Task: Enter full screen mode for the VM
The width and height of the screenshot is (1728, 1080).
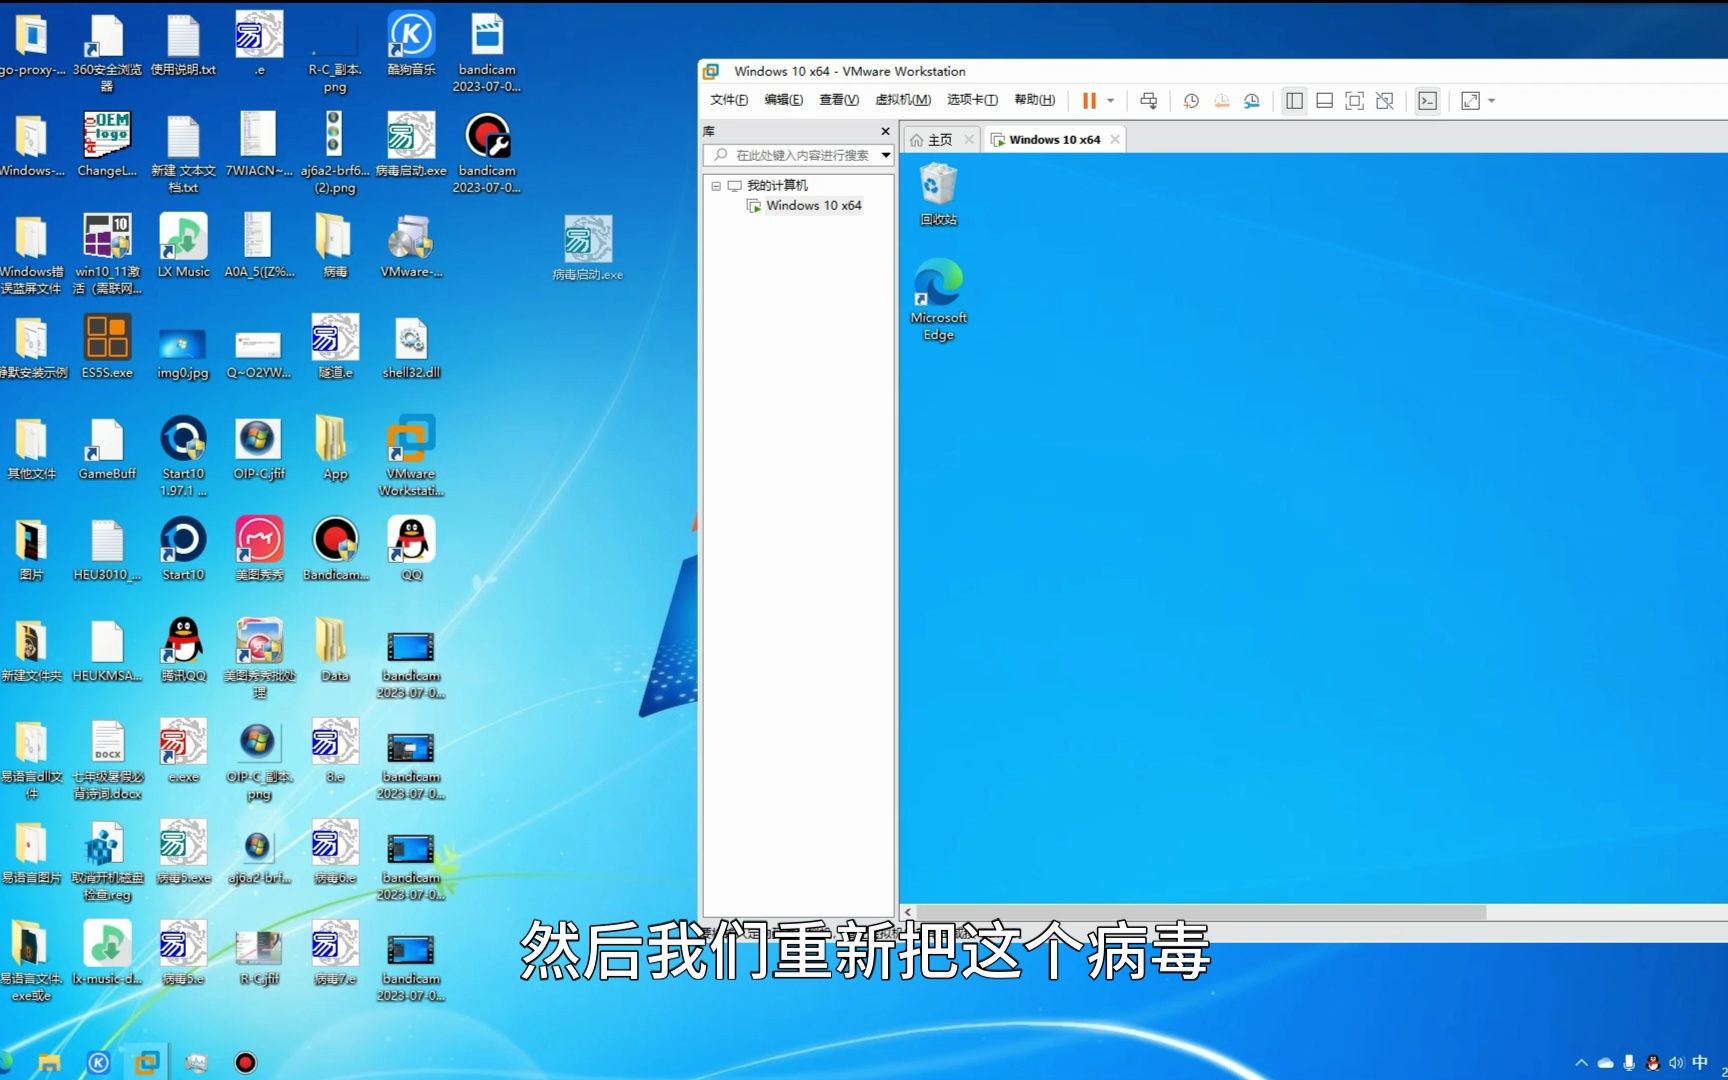Action: (1354, 100)
